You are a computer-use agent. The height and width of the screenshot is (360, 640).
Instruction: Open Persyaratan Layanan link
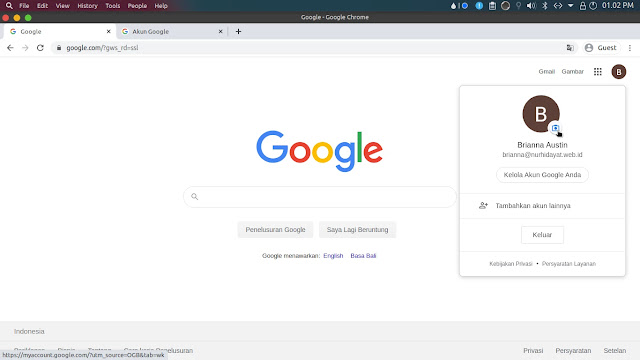tap(569, 264)
